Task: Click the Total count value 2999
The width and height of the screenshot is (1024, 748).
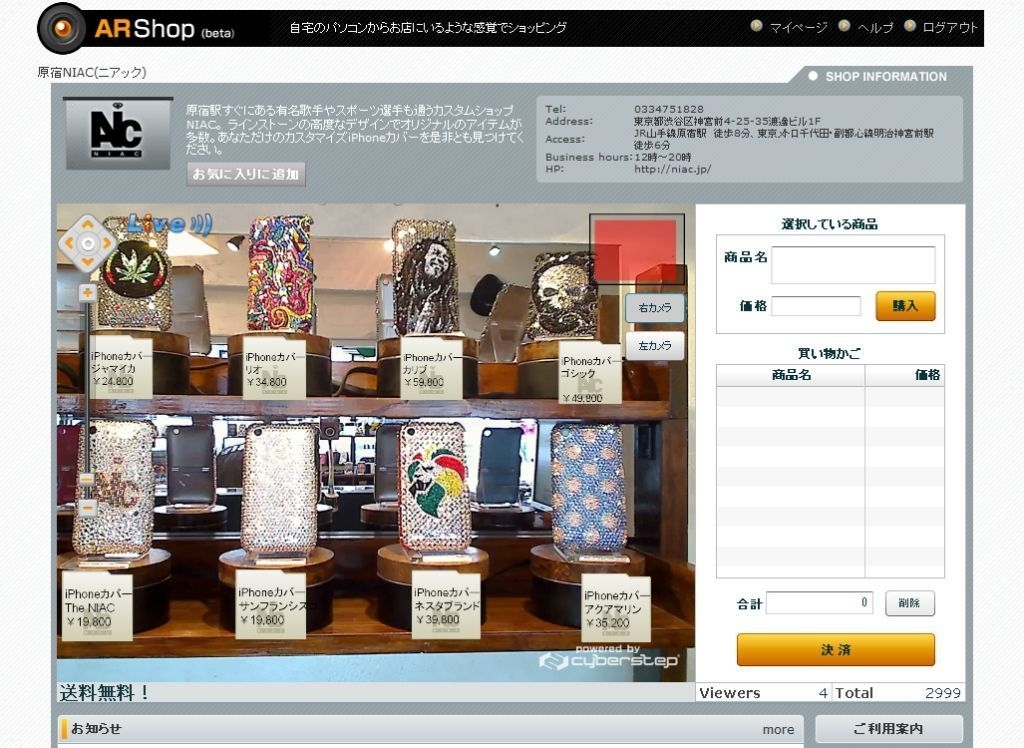Action: point(943,693)
